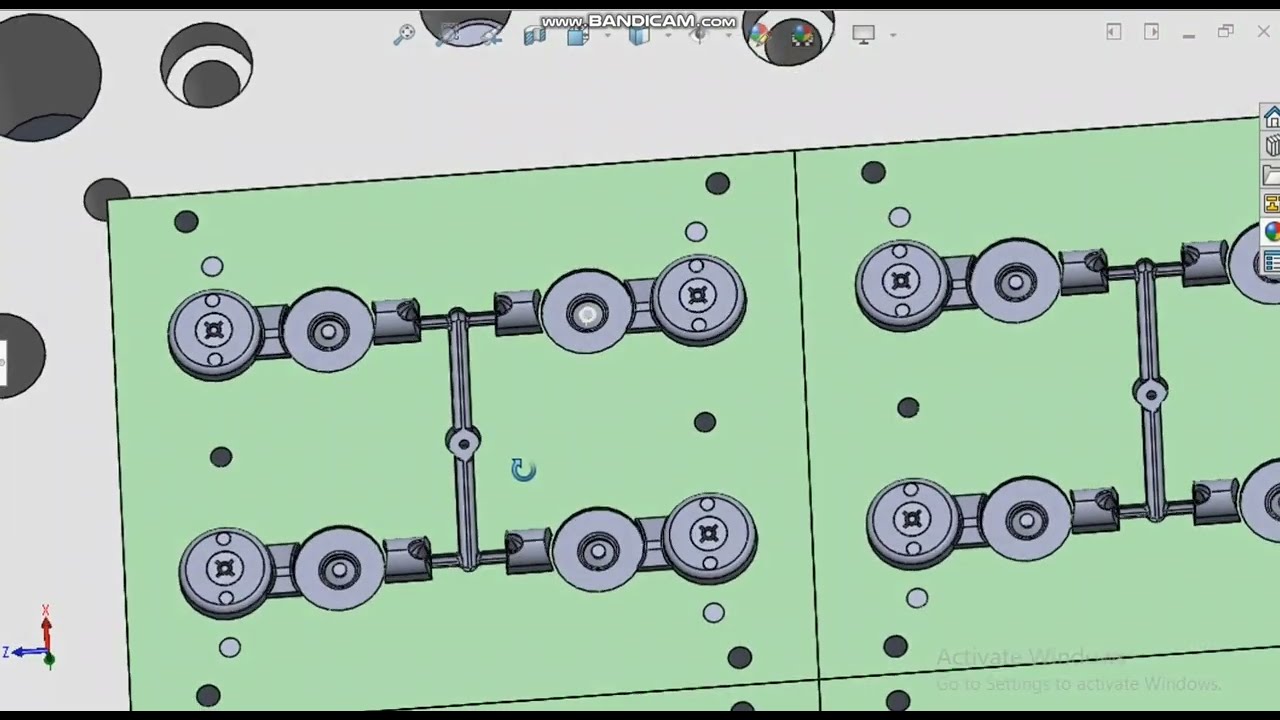Screen dimensions: 1280x720
Task: Expand the View Settings dropdown arrow
Action: click(893, 35)
